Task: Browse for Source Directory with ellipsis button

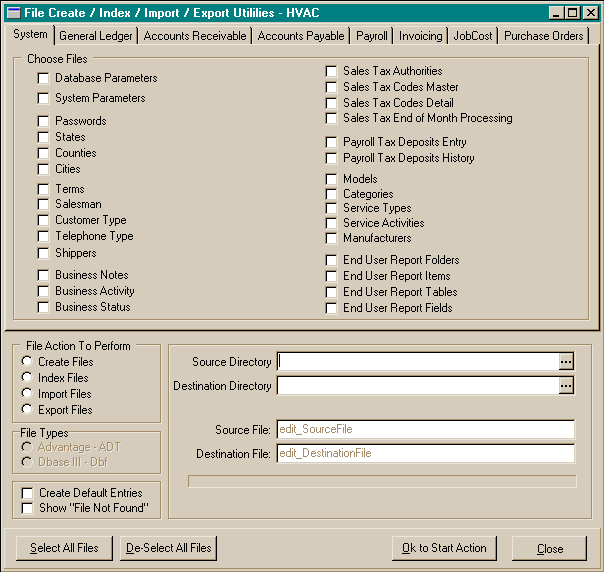Action: click(x=566, y=361)
